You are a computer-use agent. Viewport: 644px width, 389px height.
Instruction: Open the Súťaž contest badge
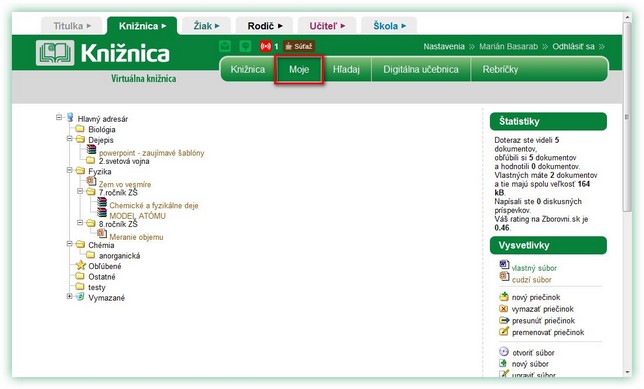tap(299, 46)
